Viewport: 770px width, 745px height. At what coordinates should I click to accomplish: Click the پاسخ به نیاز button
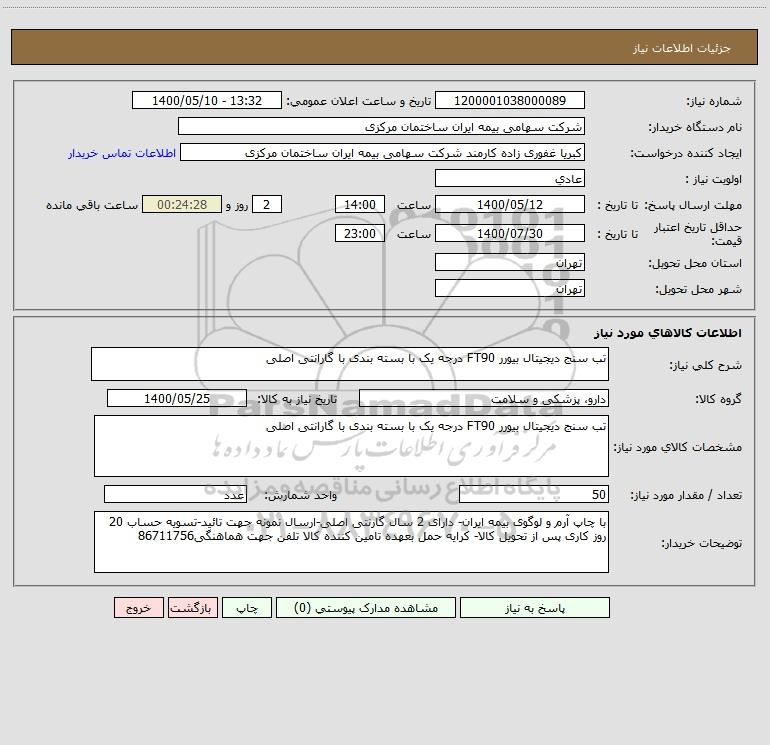pos(535,607)
